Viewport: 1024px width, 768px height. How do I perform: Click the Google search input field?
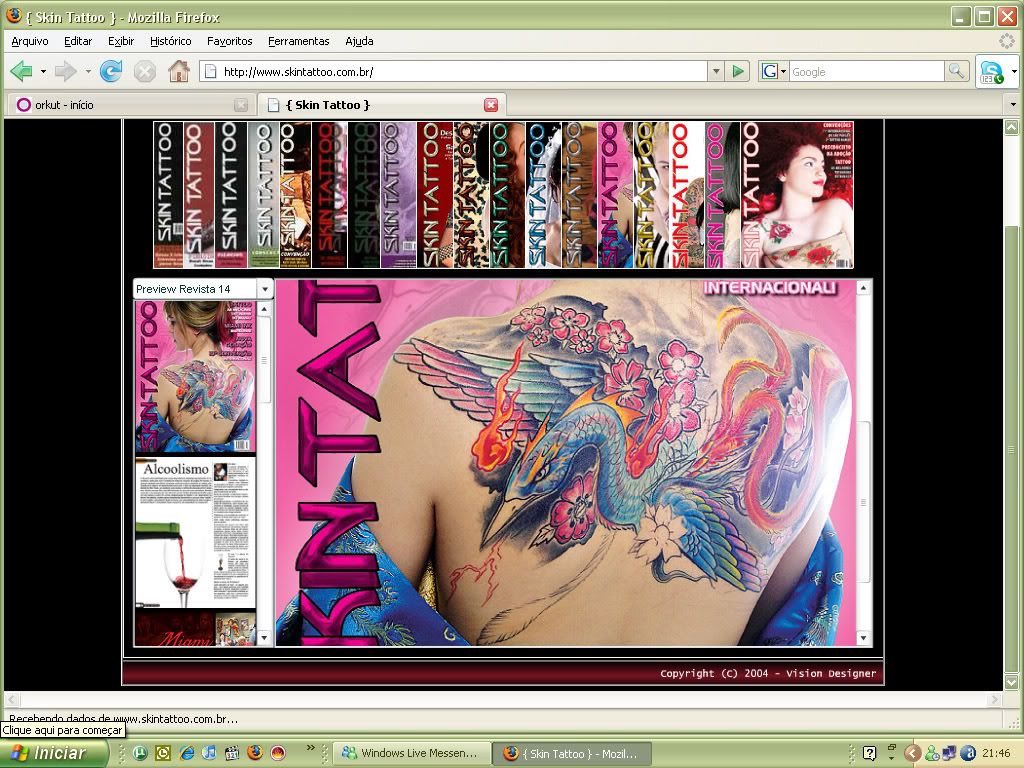click(867, 72)
